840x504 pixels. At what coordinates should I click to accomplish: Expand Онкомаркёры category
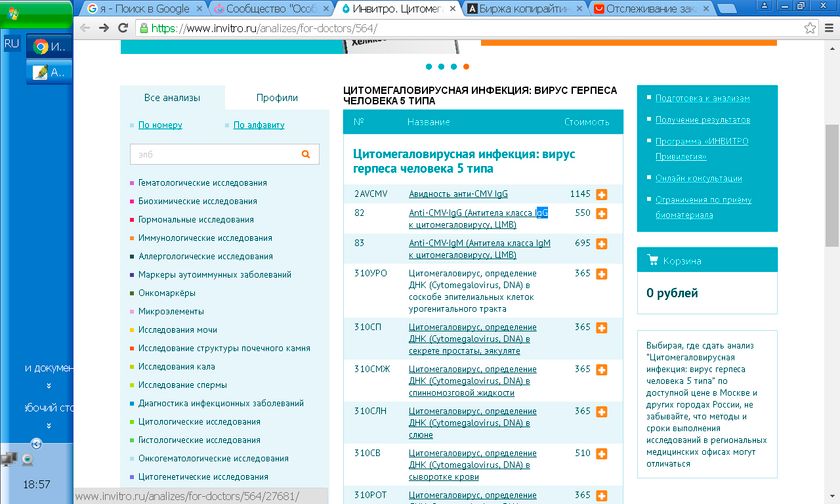167,293
